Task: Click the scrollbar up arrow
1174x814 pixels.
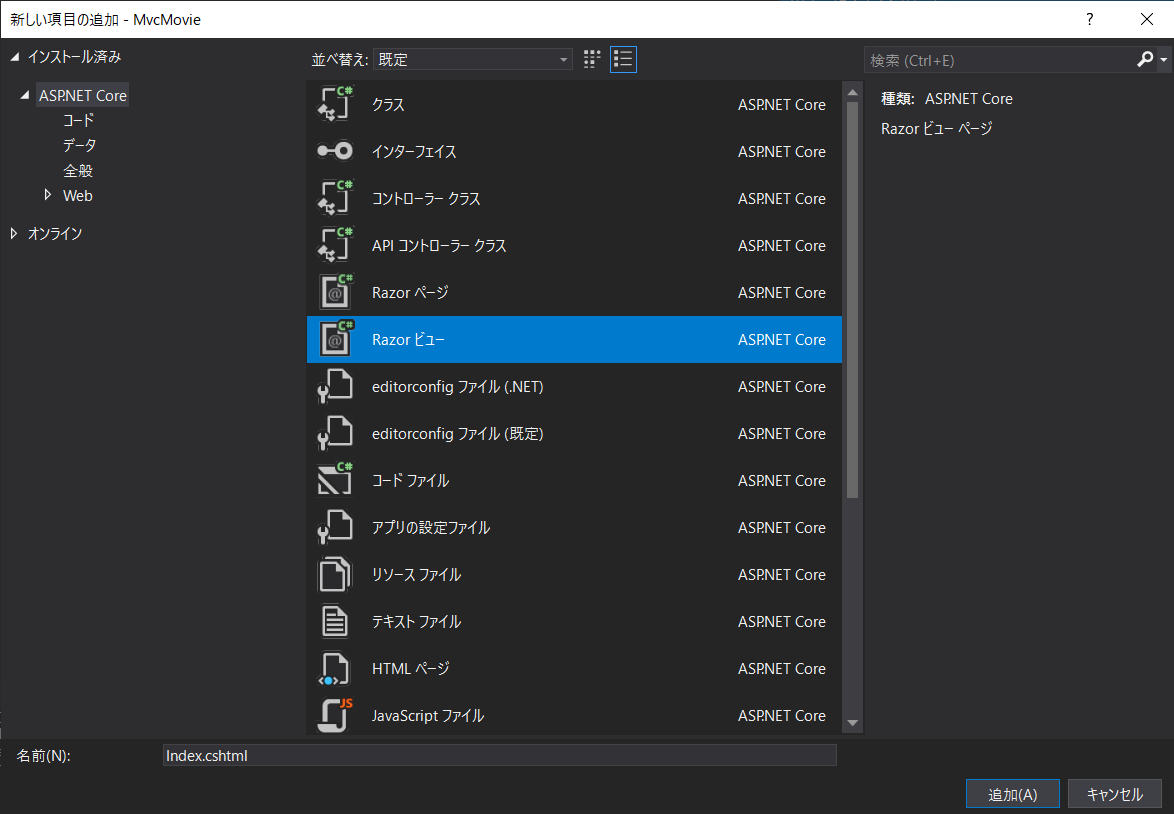Action: click(x=852, y=92)
